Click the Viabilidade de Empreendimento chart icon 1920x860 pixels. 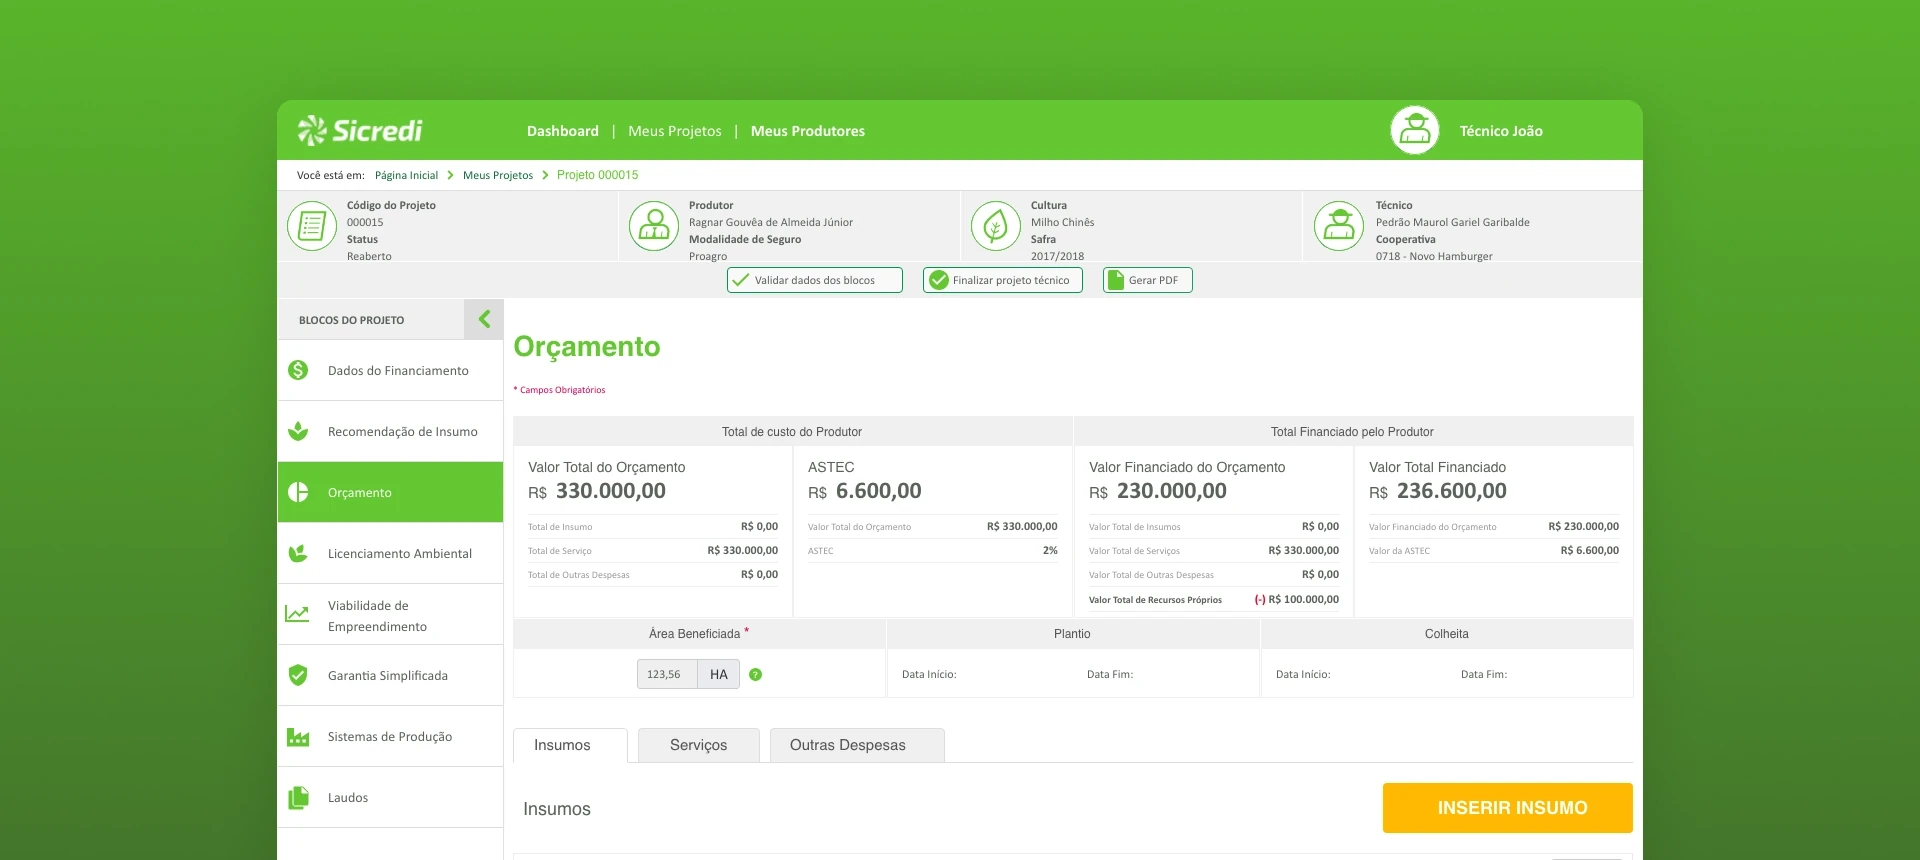pos(297,614)
